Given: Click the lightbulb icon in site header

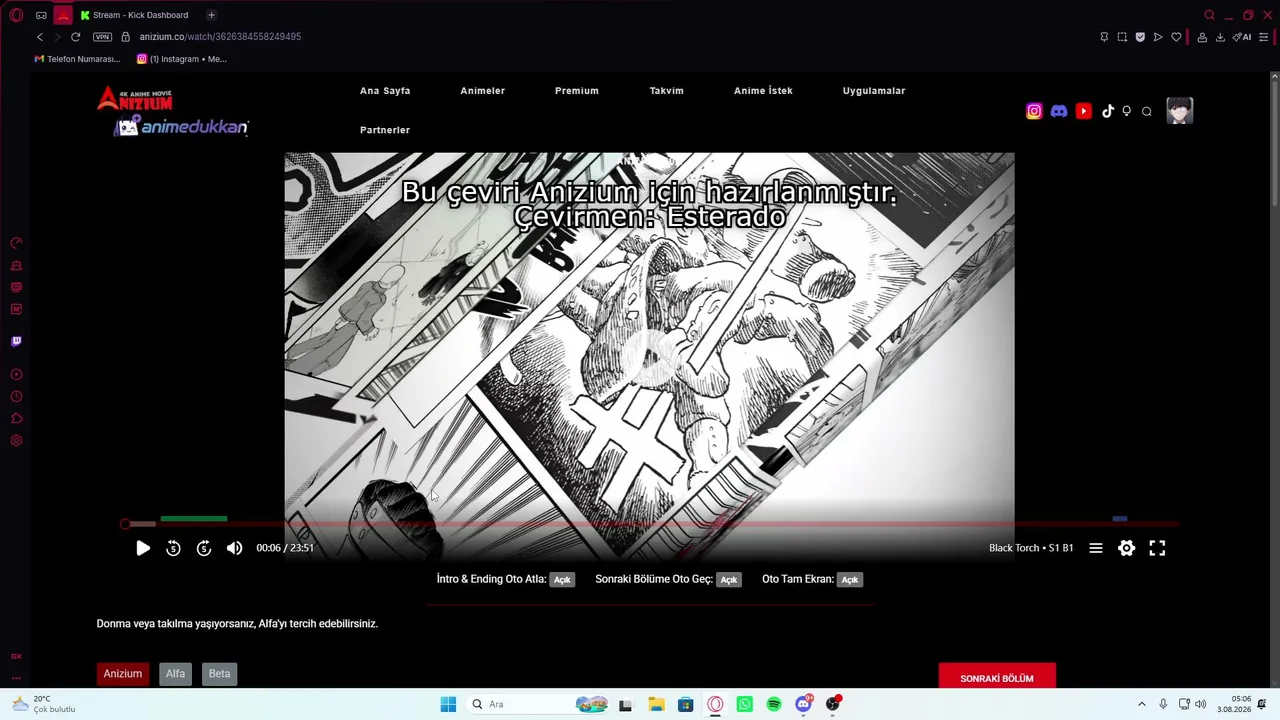Looking at the screenshot, I should pyautogui.click(x=1127, y=111).
